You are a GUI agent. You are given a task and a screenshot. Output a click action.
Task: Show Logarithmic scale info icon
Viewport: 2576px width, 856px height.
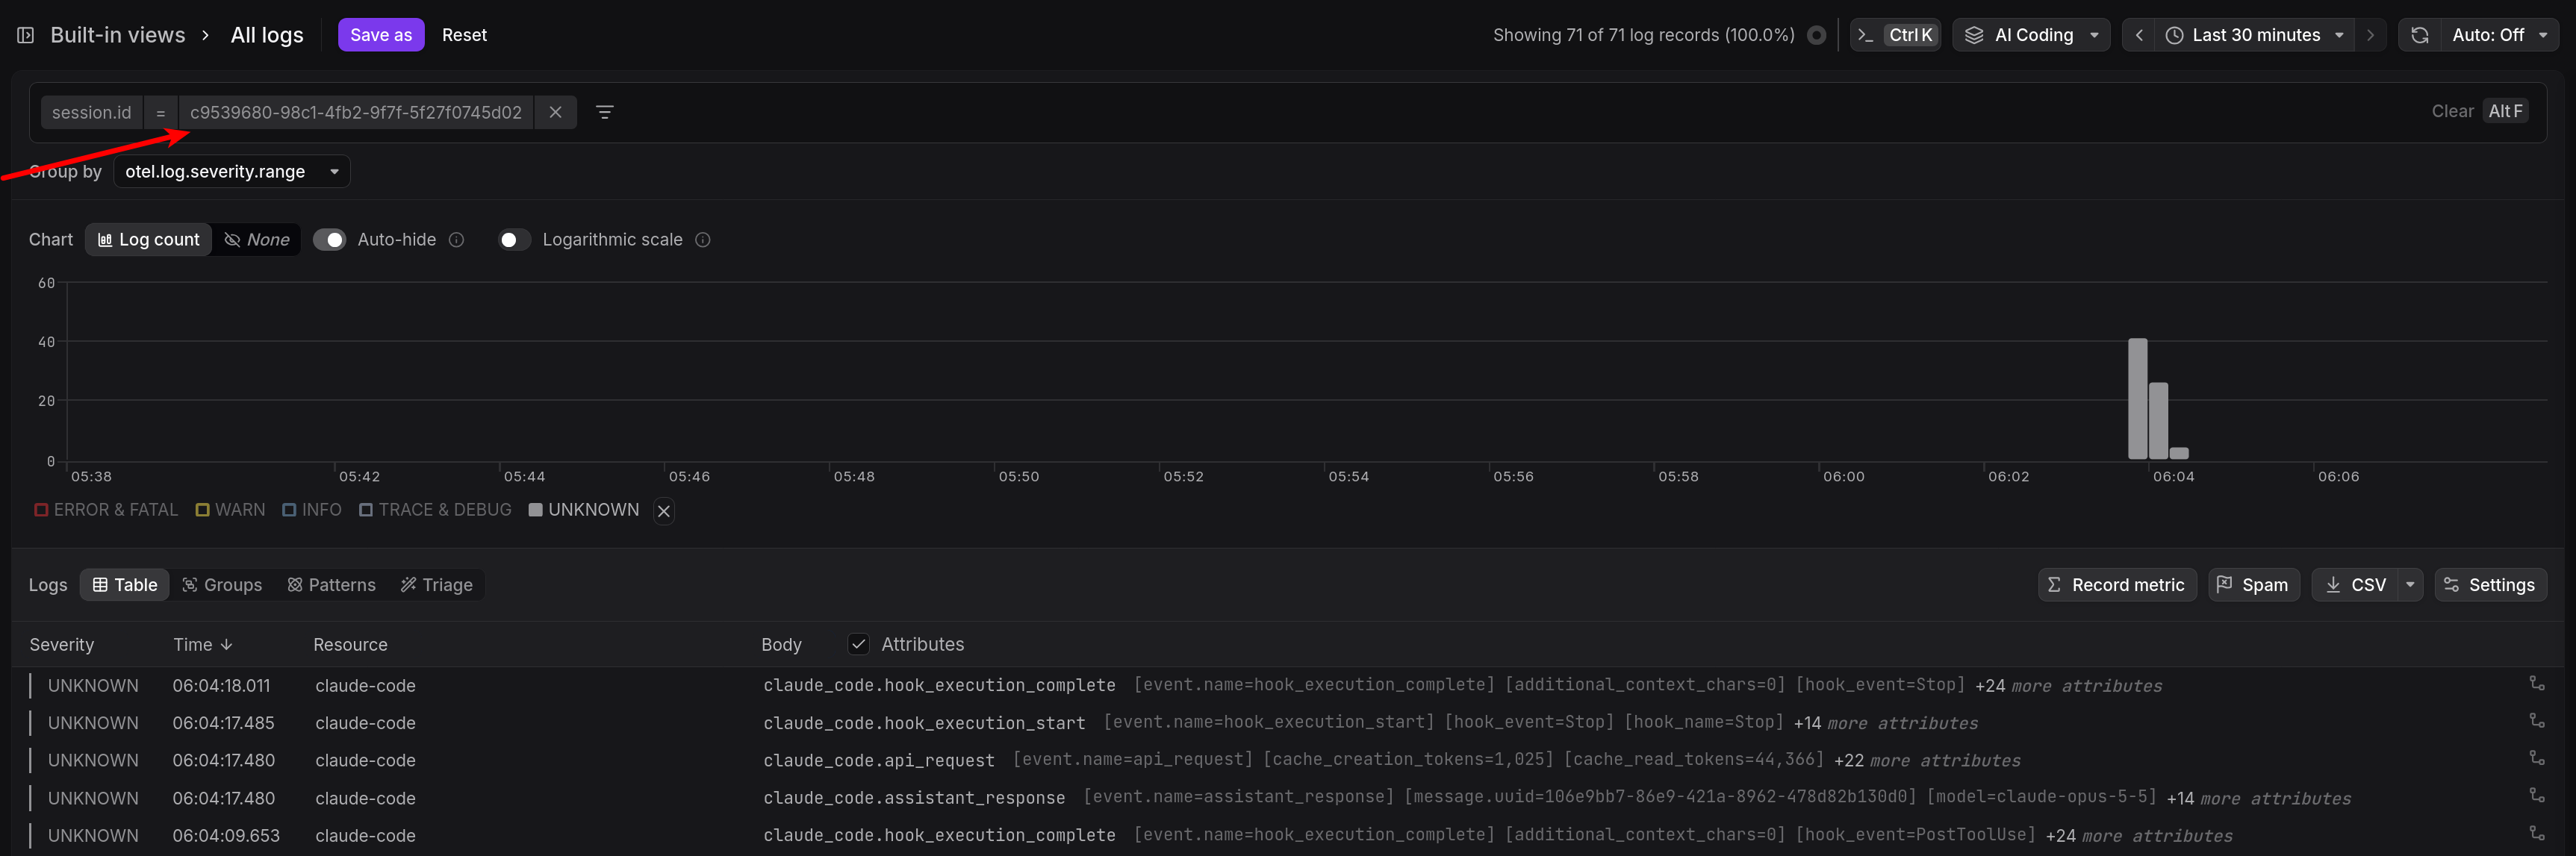pos(703,240)
